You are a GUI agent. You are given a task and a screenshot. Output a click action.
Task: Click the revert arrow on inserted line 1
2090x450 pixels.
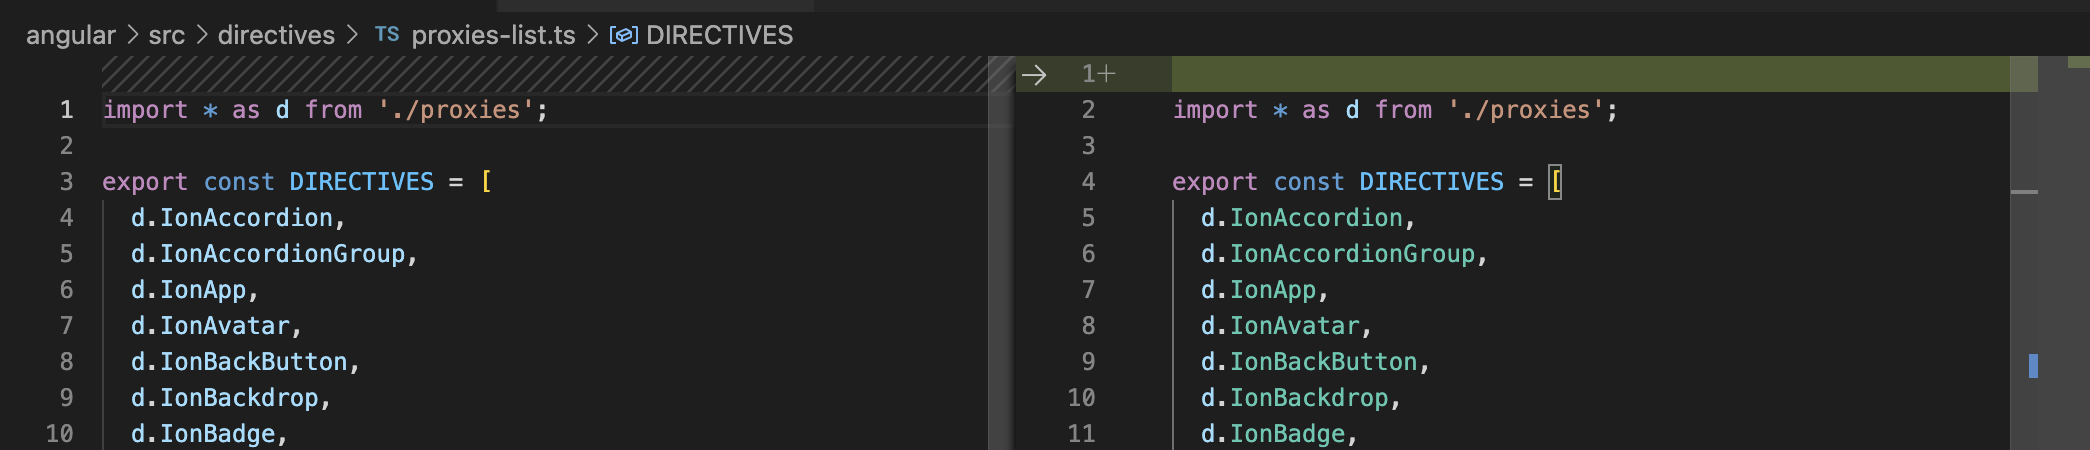coord(1034,74)
